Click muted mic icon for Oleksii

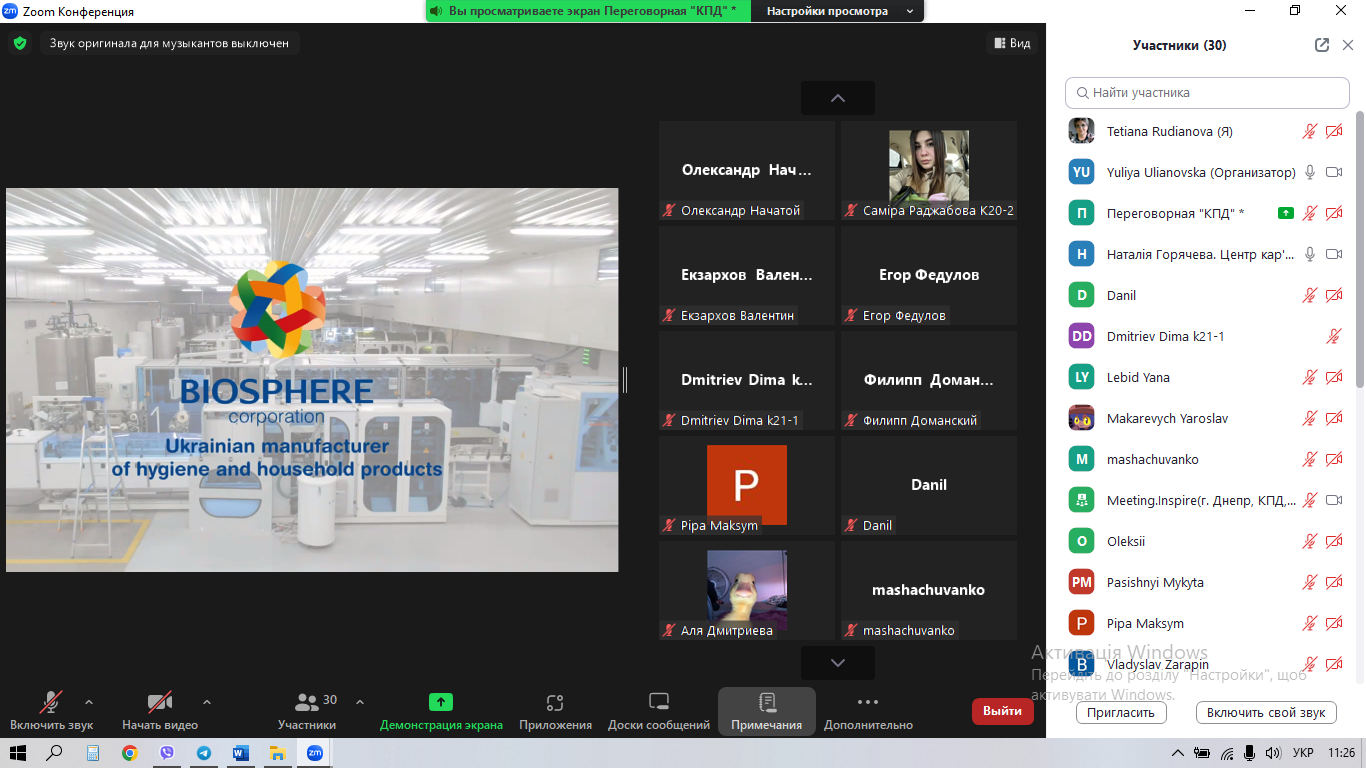tap(1310, 541)
